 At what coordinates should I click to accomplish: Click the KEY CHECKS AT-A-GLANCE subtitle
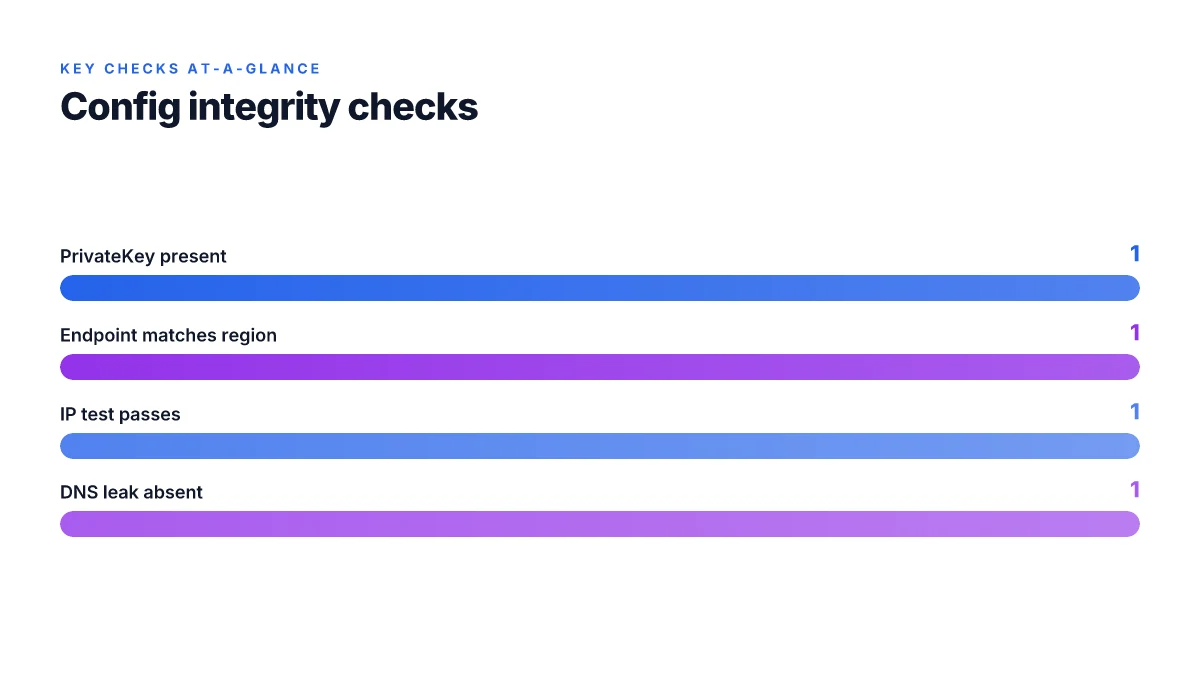click(190, 69)
